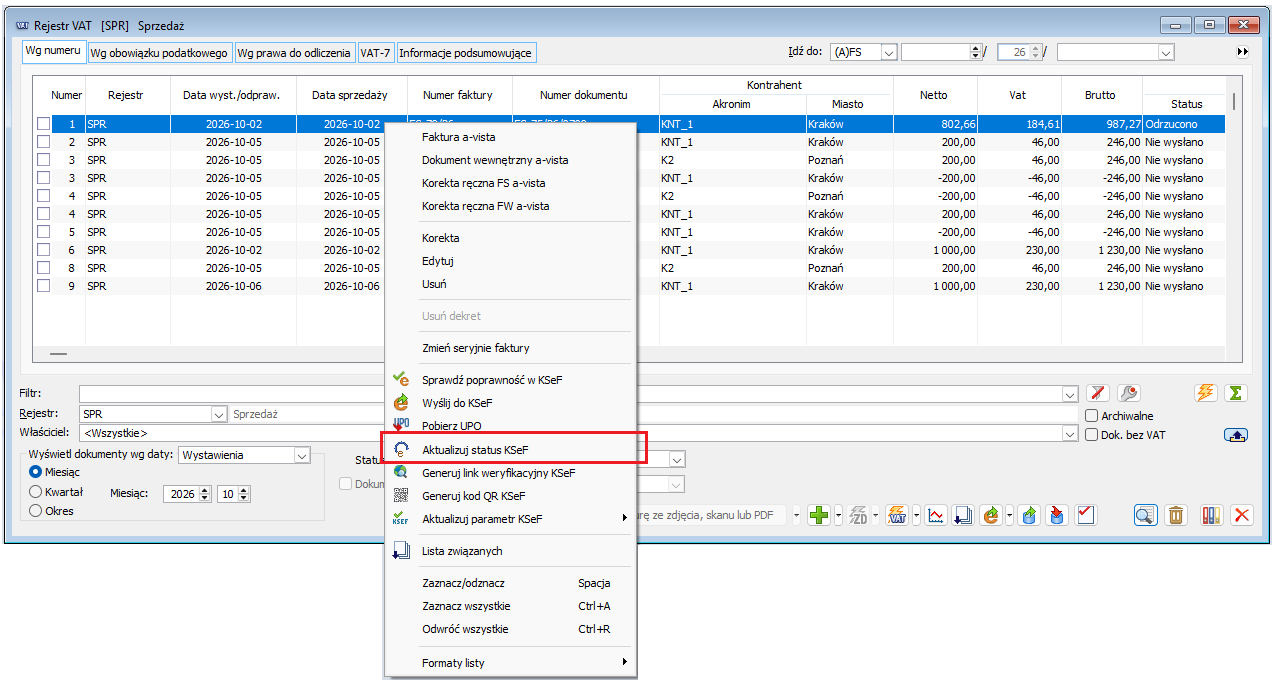Open the line chart icon in bottom toolbar

(936, 515)
